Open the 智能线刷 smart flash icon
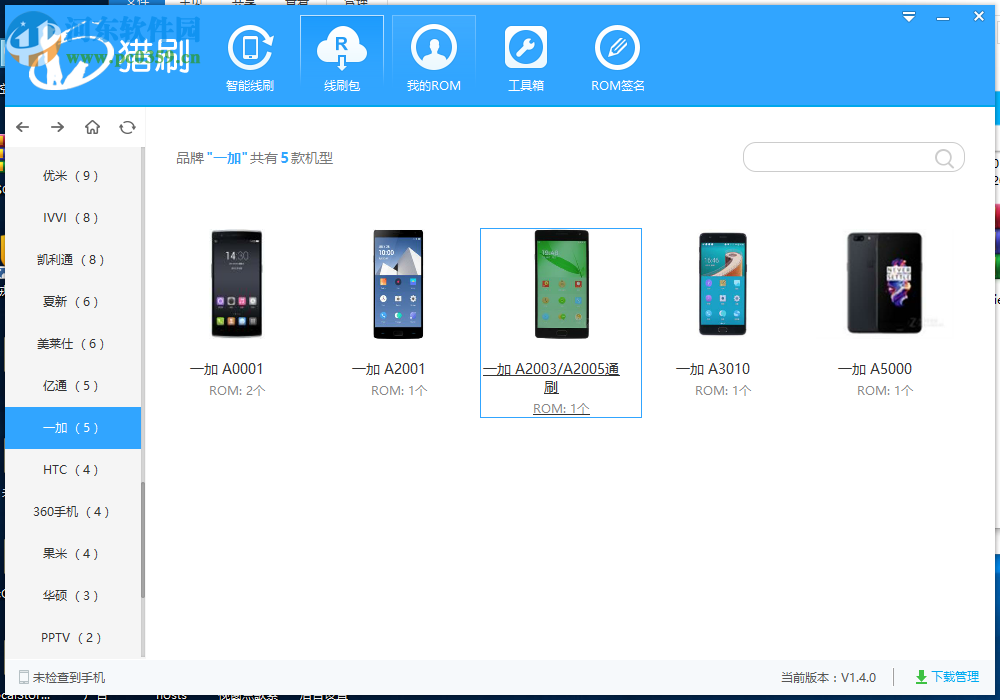This screenshot has width=1000, height=700. tap(250, 48)
